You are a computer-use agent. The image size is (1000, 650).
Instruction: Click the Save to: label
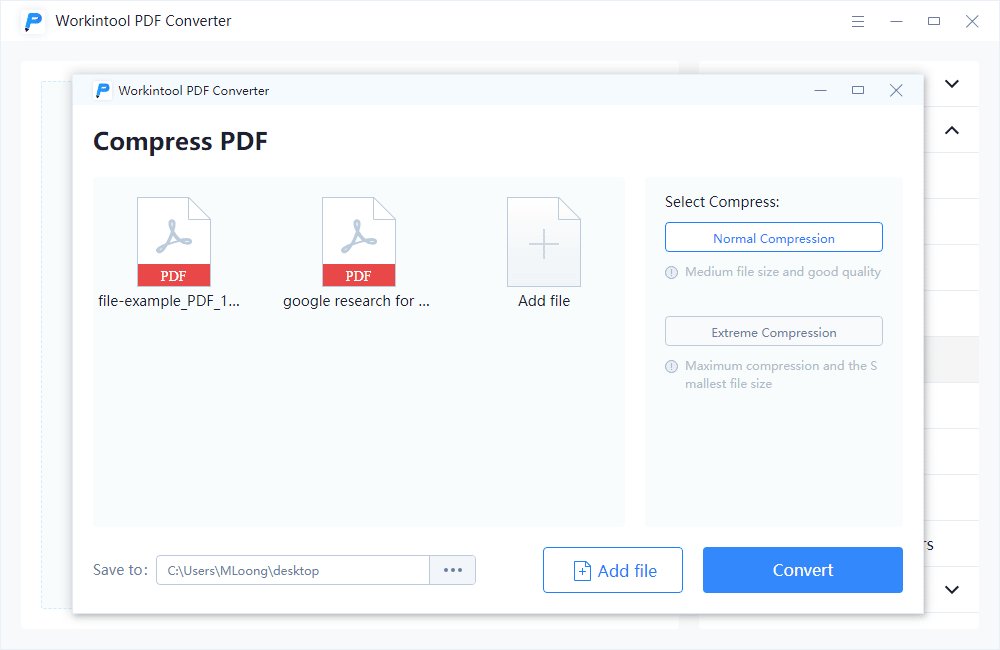pos(120,570)
